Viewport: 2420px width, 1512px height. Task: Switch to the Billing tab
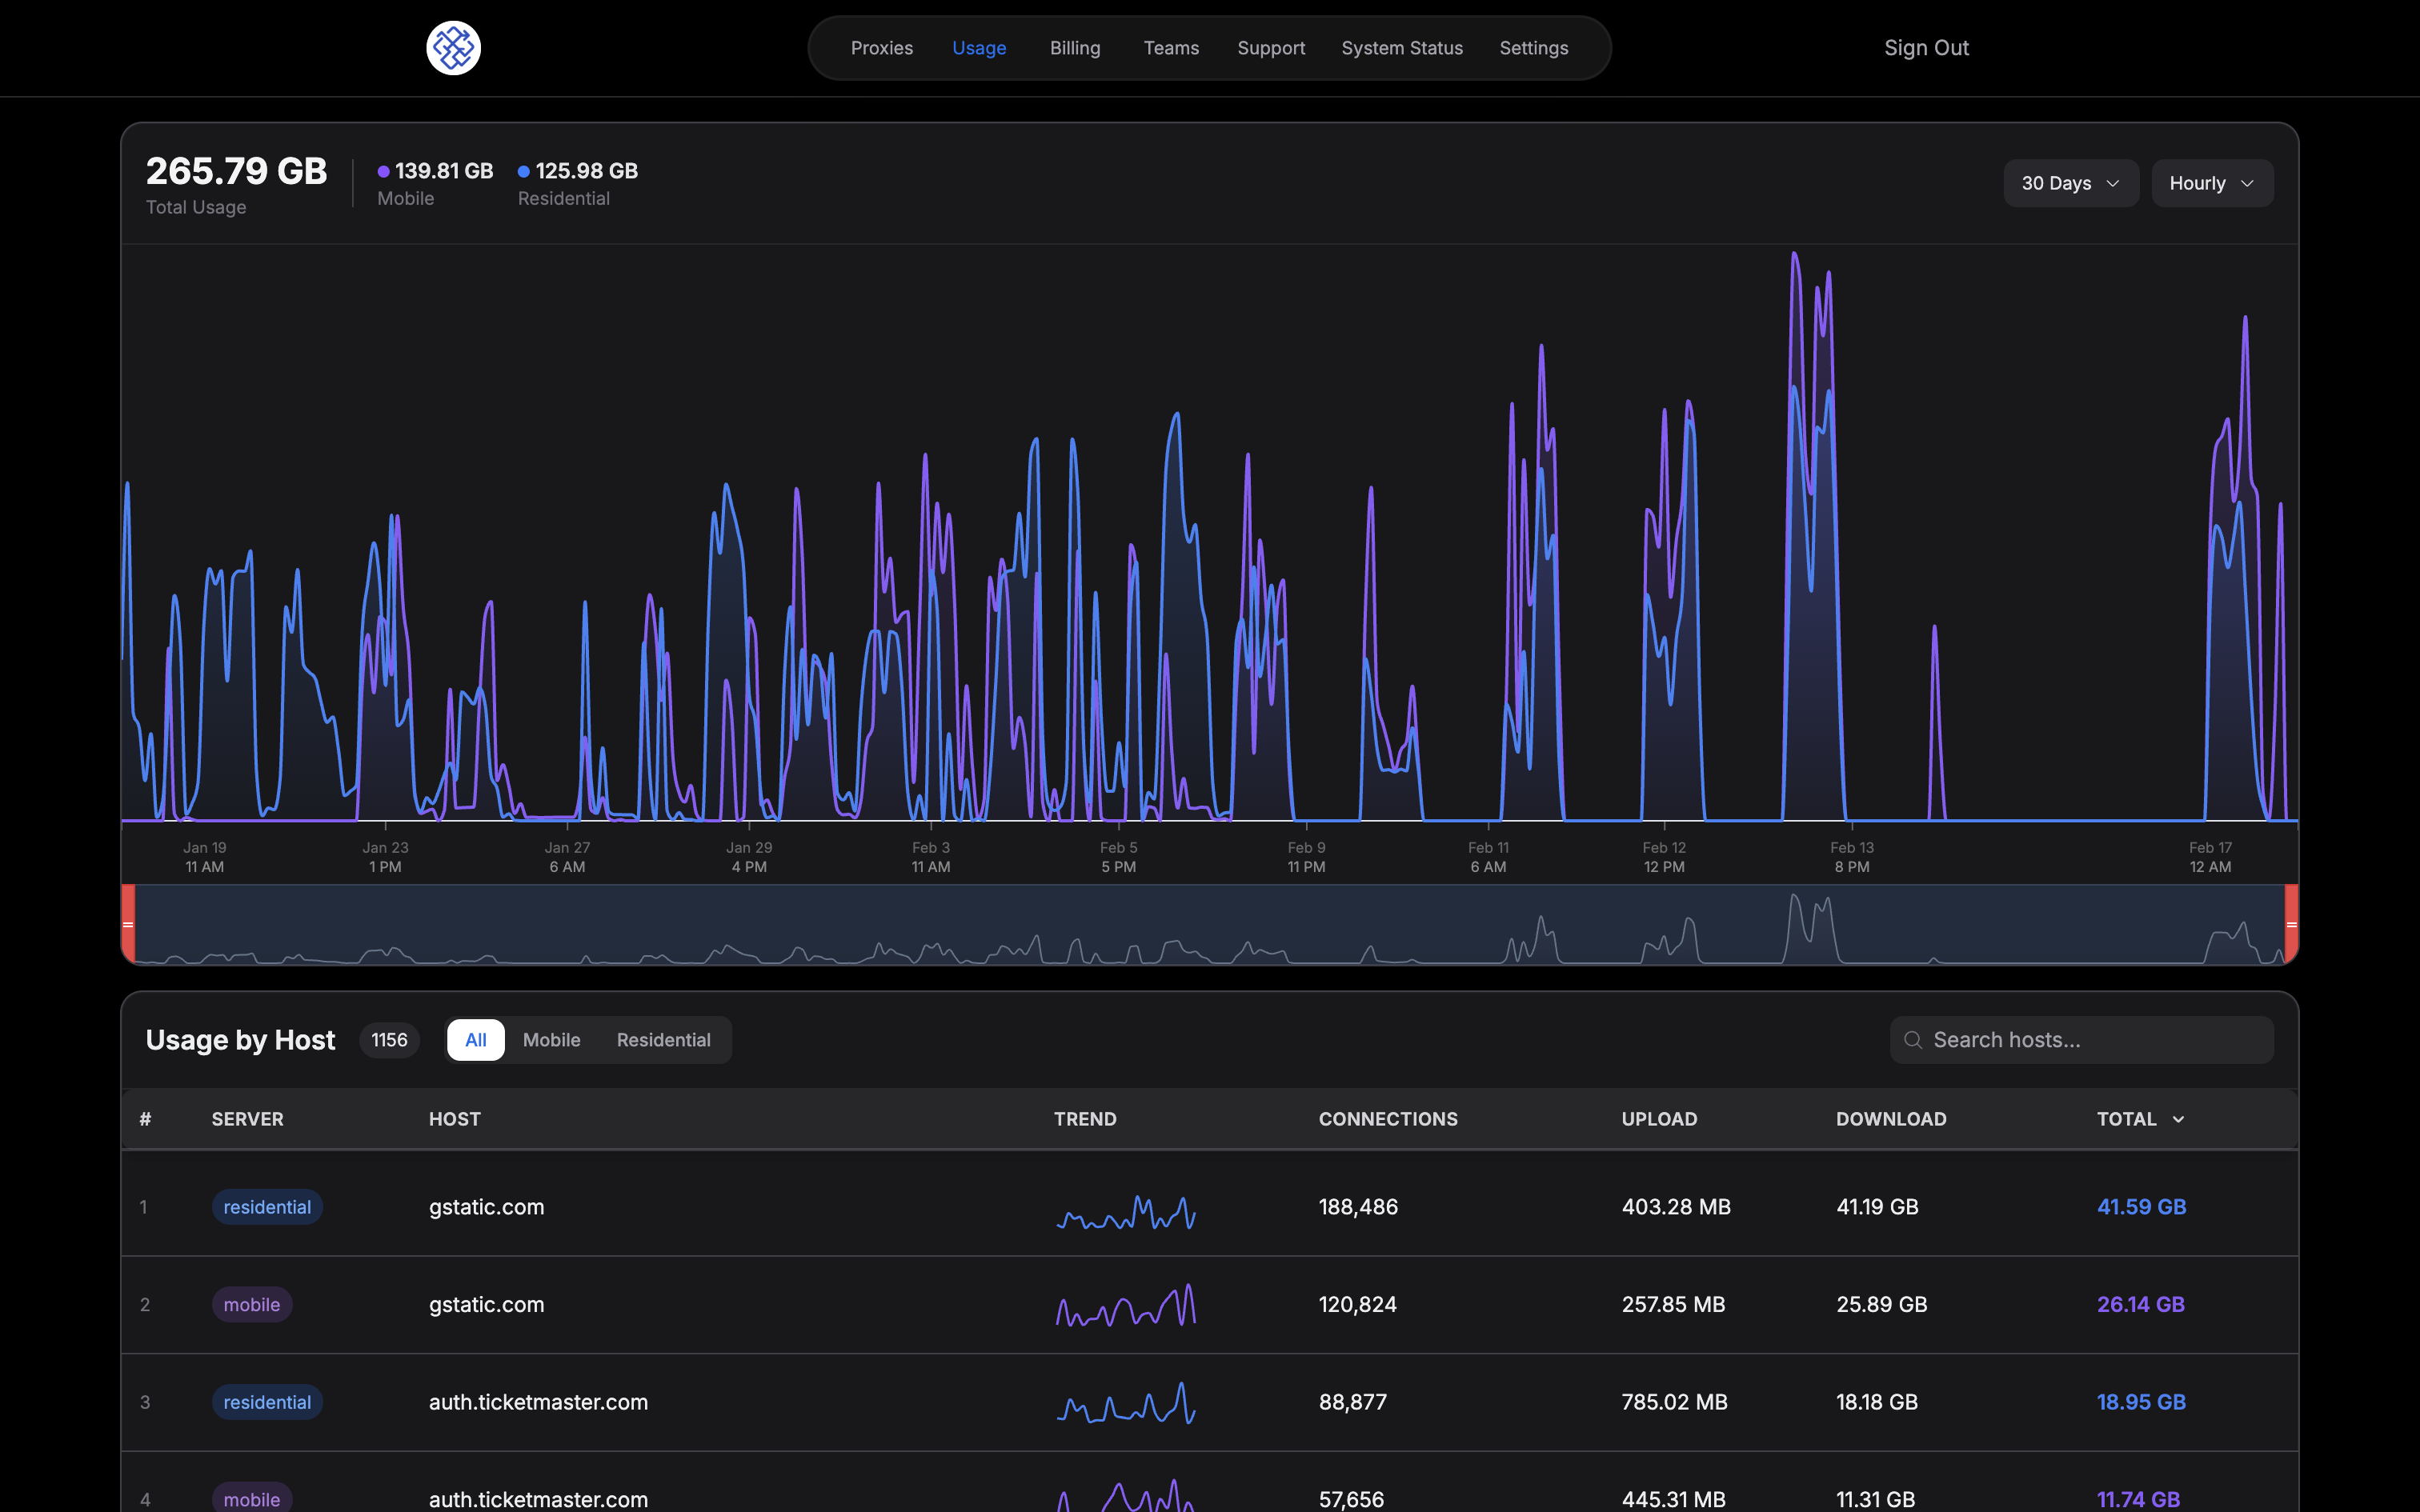click(1075, 47)
